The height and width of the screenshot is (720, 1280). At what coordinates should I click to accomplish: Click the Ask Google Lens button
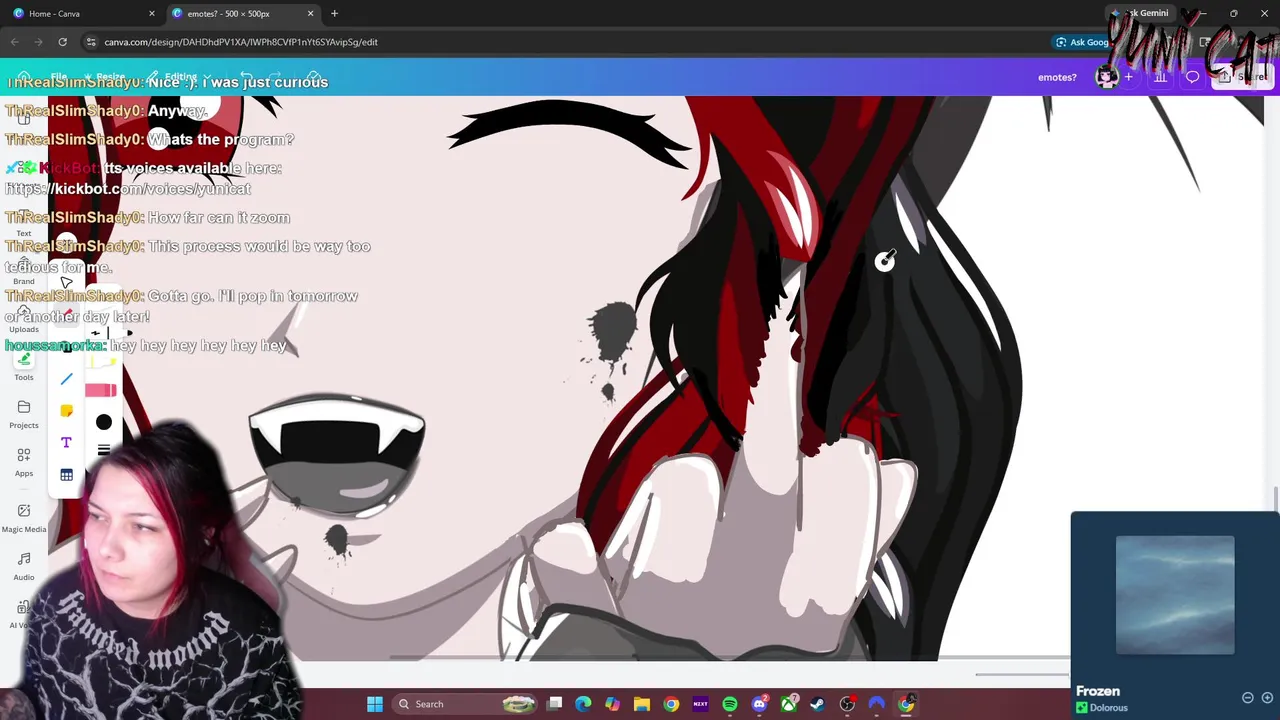pyautogui.click(x=1082, y=42)
